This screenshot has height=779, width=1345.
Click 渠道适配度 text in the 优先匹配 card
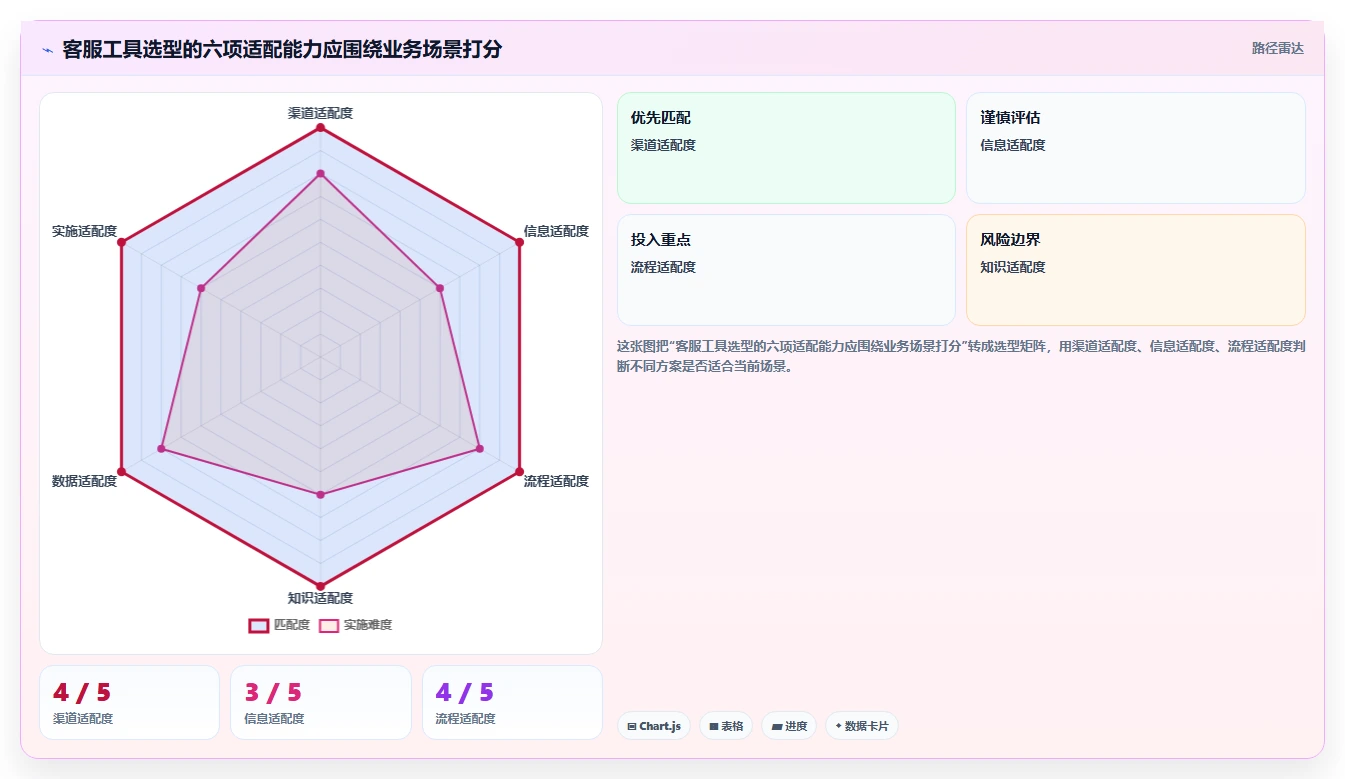(663, 145)
